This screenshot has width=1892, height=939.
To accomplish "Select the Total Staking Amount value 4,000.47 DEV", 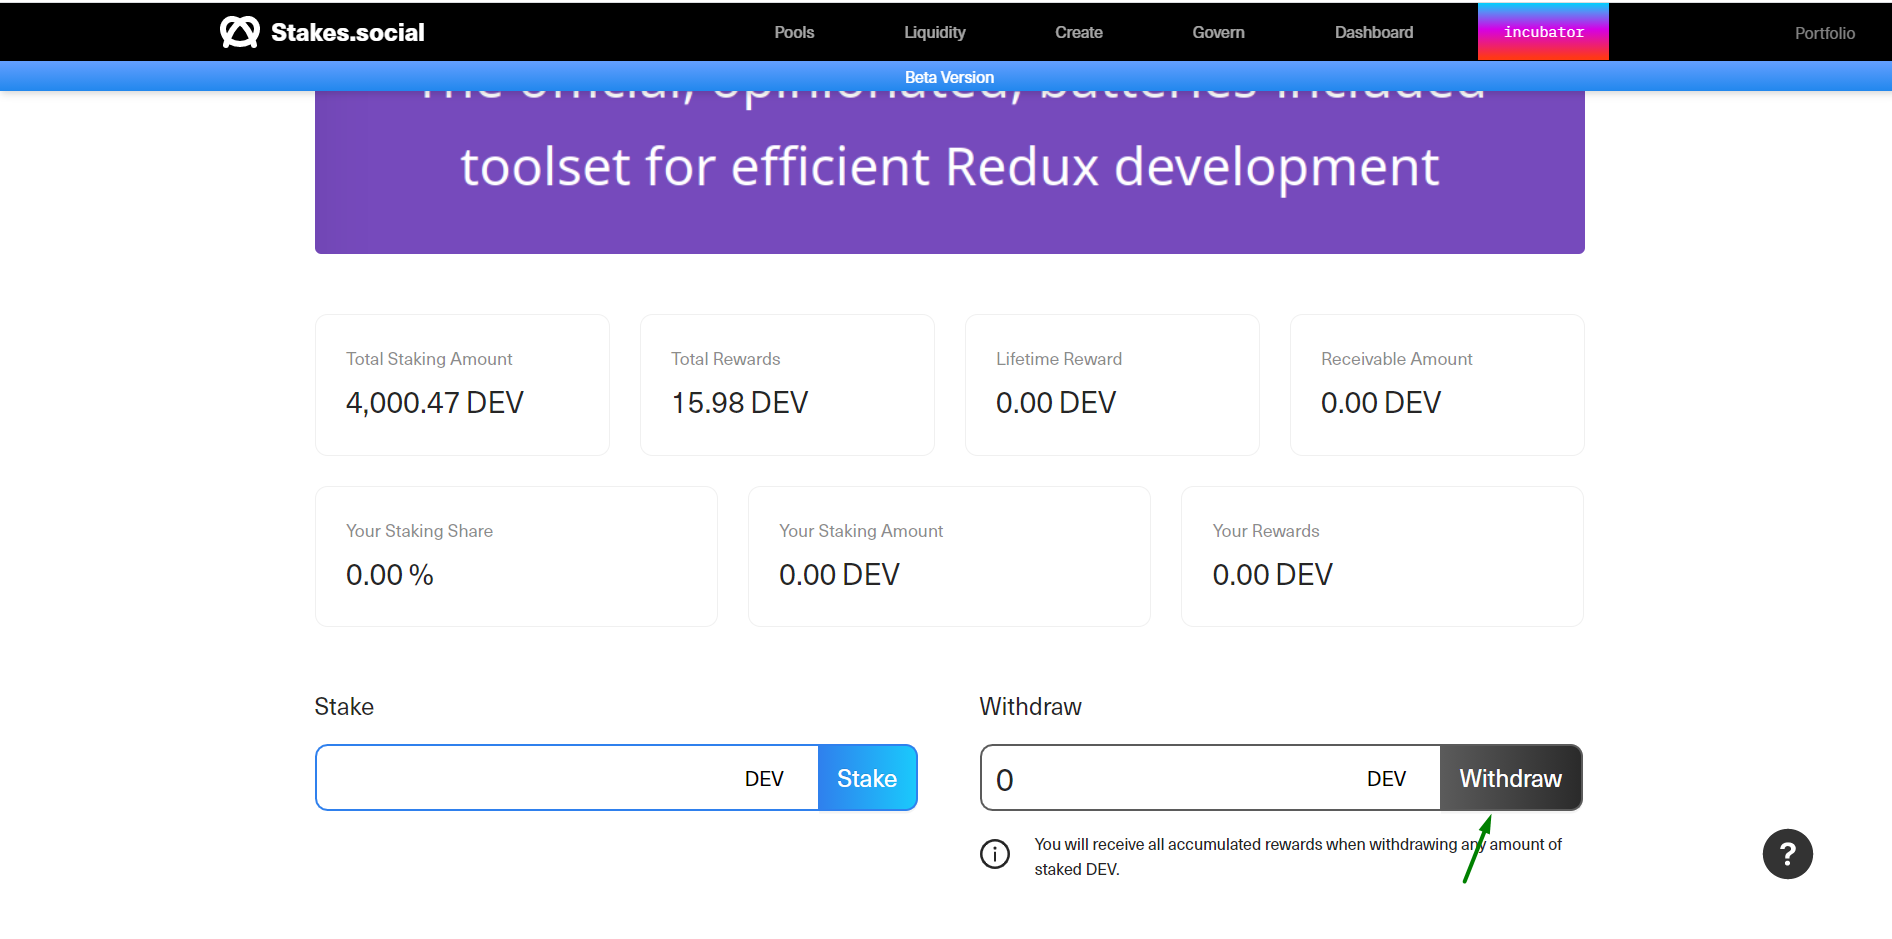I will coord(435,403).
